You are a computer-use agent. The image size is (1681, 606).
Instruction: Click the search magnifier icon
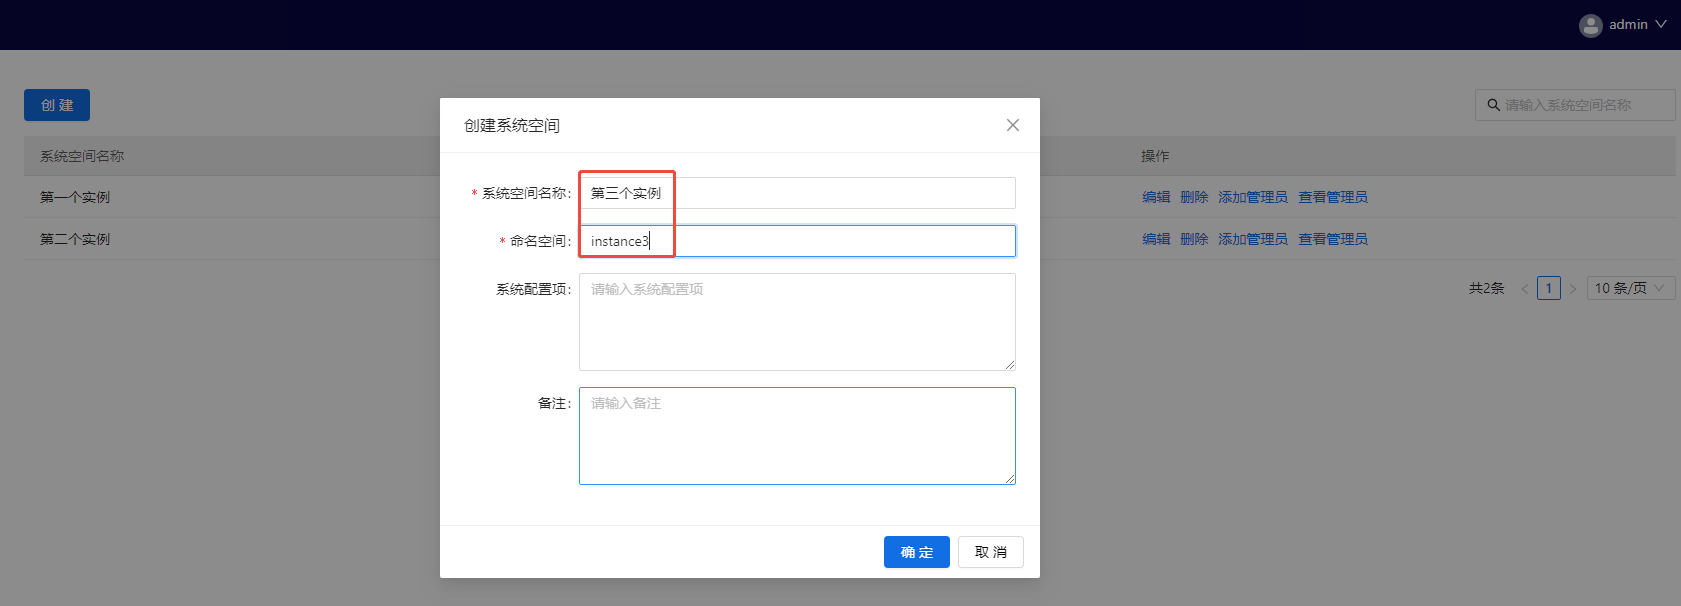pos(1493,105)
